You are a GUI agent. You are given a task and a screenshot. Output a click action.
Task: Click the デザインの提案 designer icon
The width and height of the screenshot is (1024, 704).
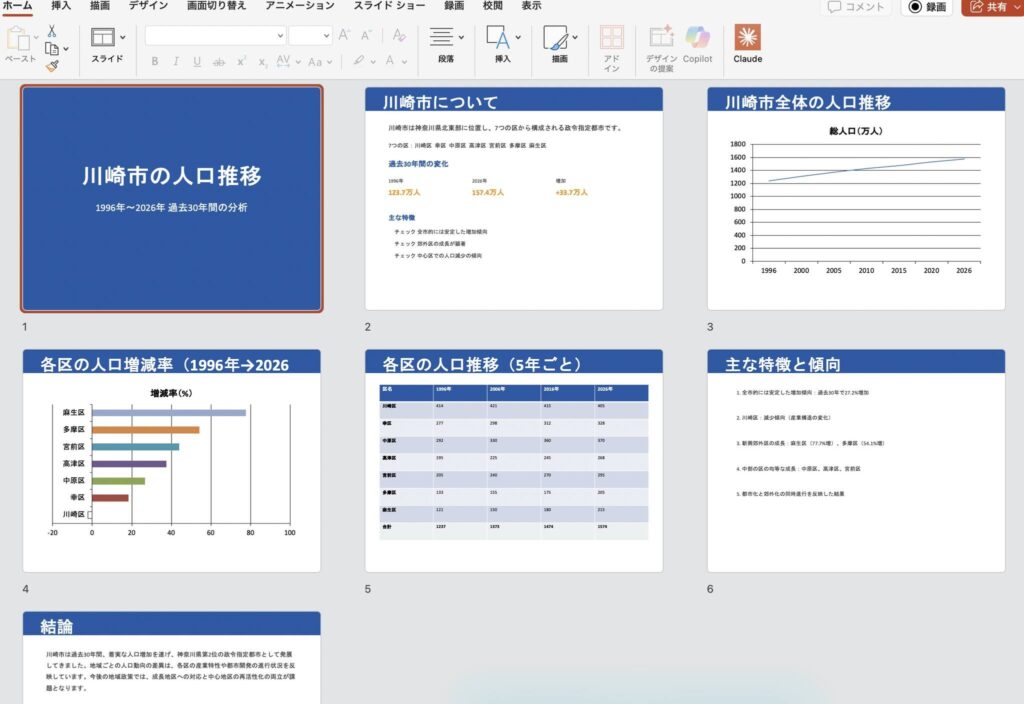[x=661, y=44]
